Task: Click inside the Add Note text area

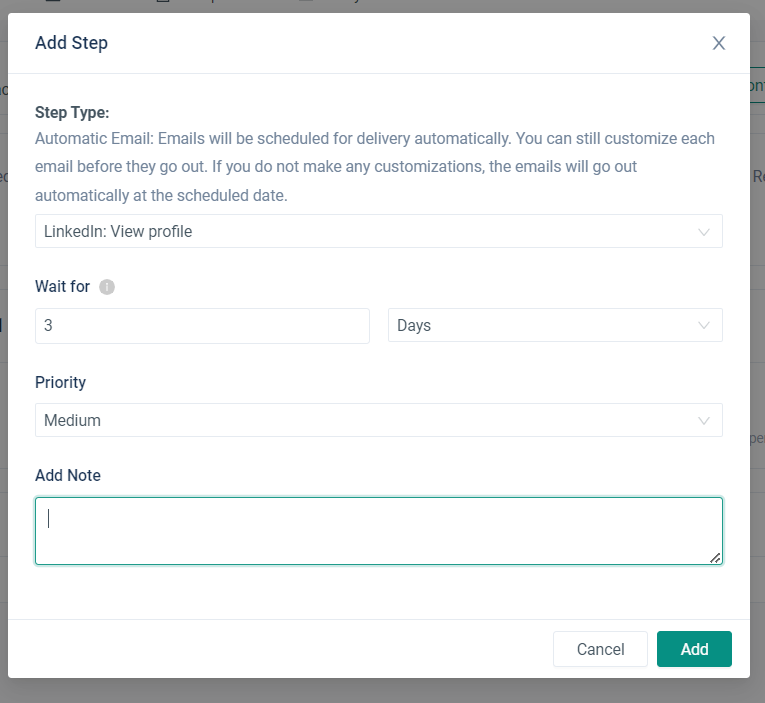Action: click(x=378, y=531)
